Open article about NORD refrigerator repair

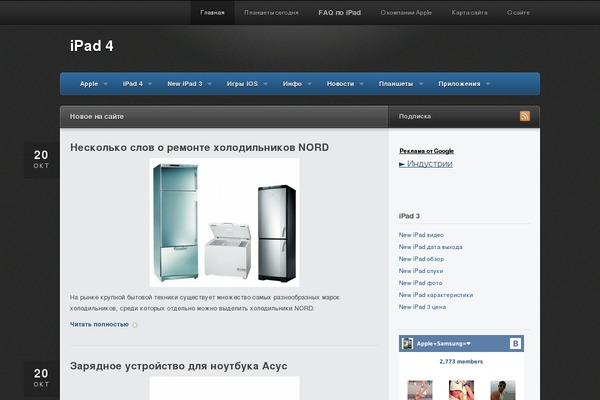coord(199,147)
